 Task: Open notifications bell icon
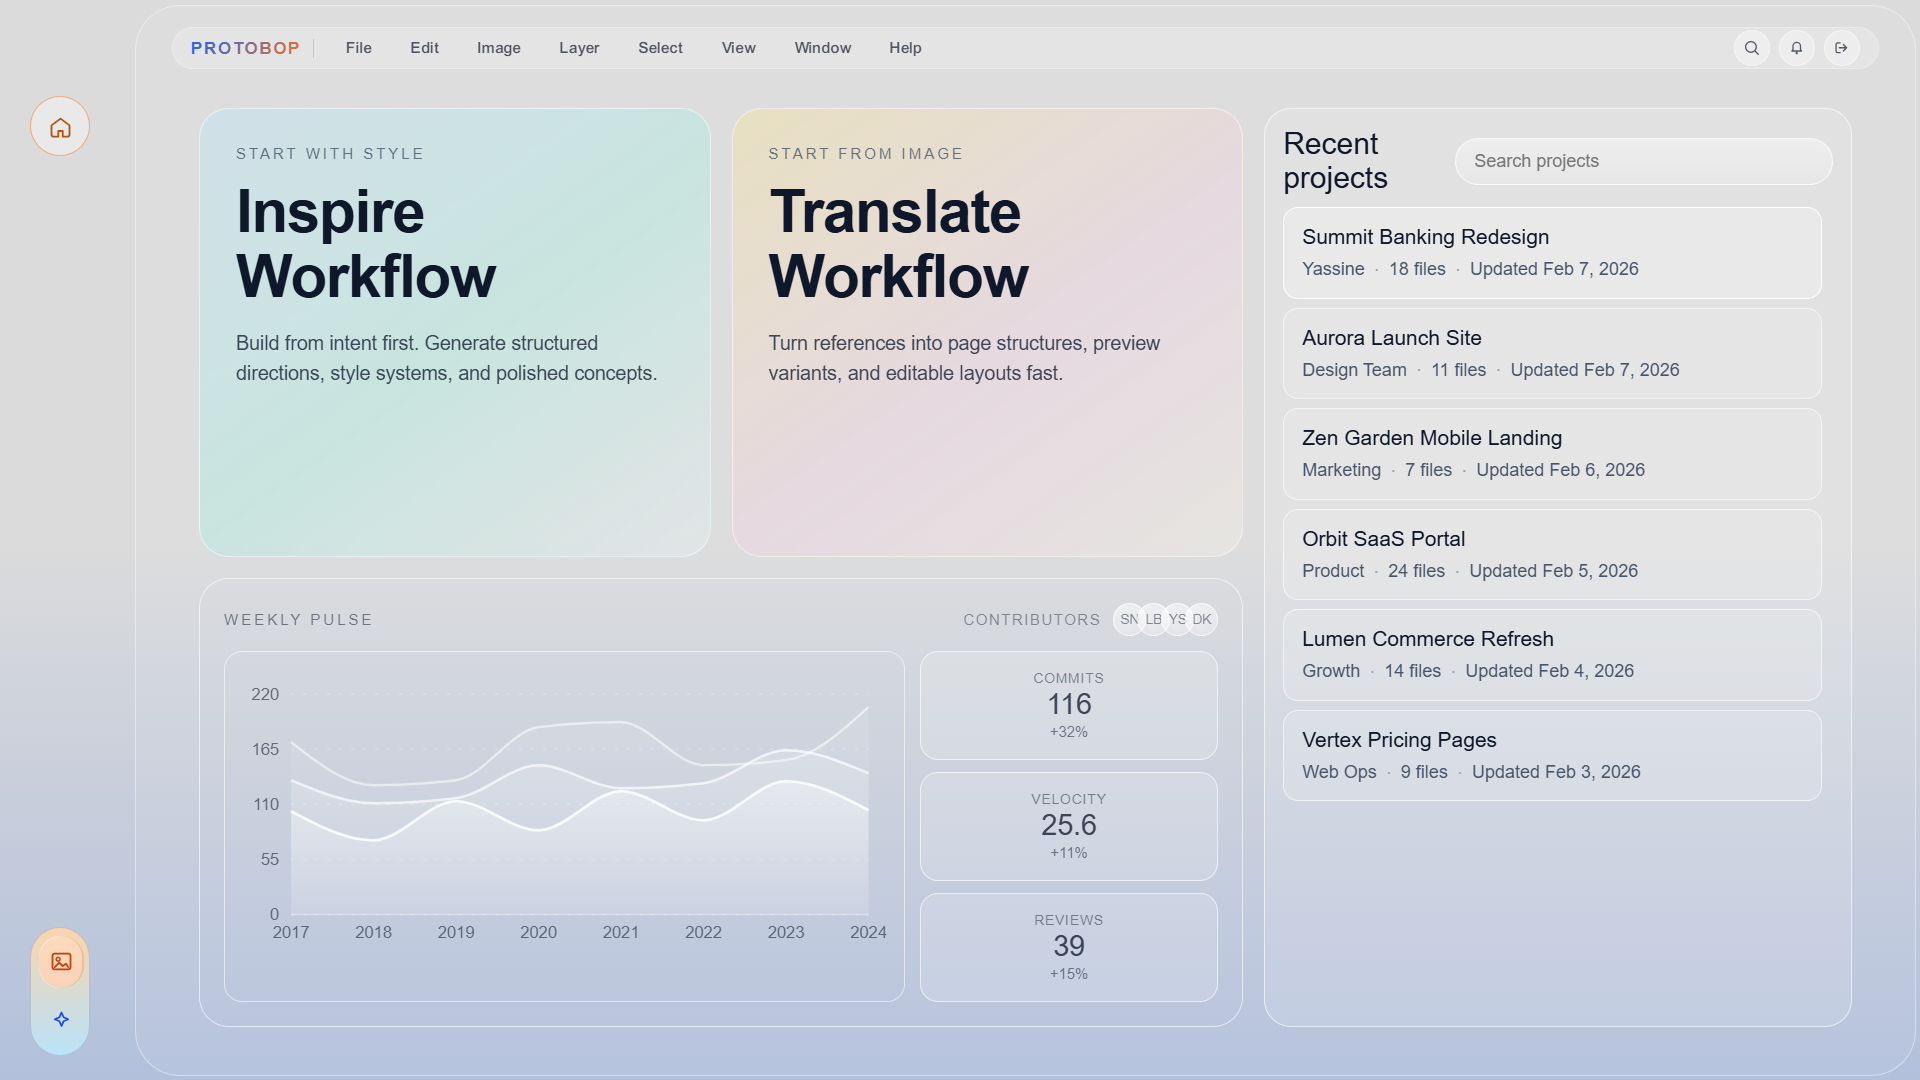(1797, 48)
